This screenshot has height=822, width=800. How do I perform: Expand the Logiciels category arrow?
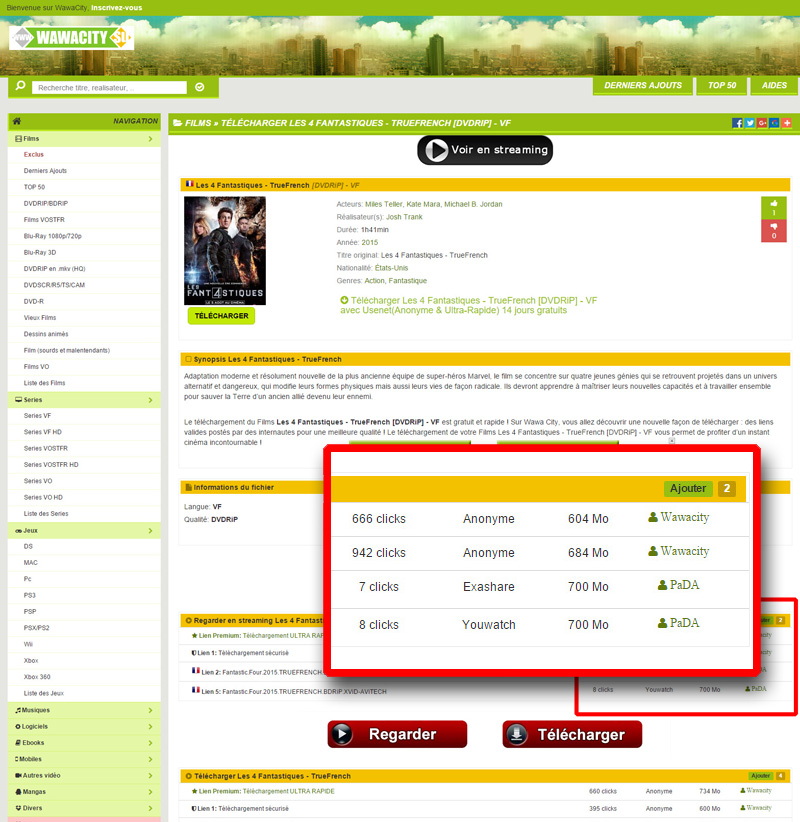(150, 727)
